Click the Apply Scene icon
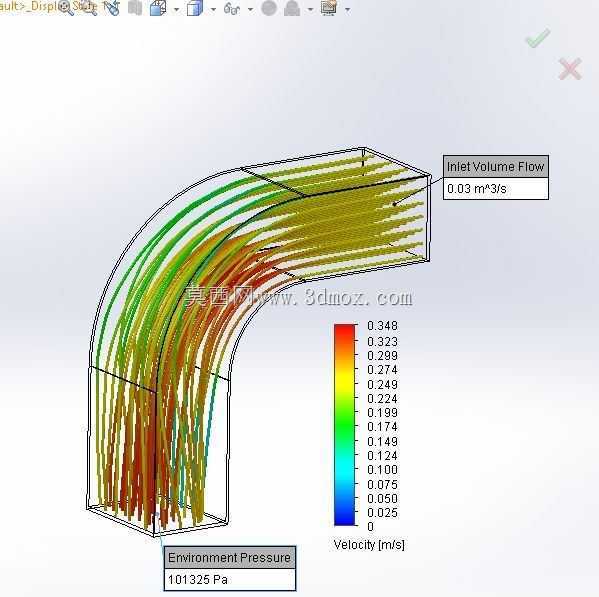Viewport: 599px width, 597px height. (292, 8)
